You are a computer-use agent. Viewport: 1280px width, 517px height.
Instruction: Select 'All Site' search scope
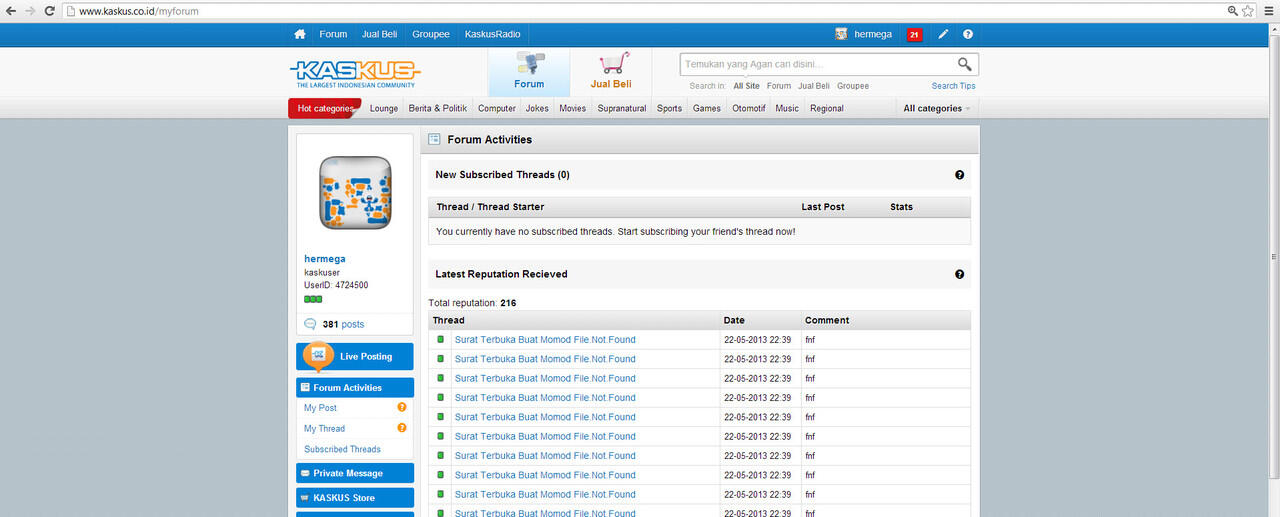point(746,86)
